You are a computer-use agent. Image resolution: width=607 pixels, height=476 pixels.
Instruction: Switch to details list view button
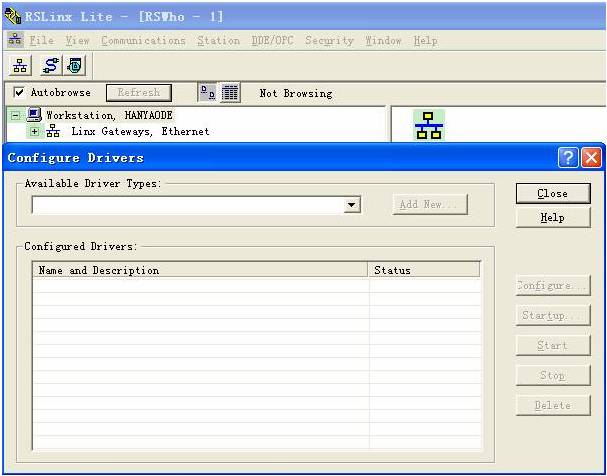(x=230, y=93)
